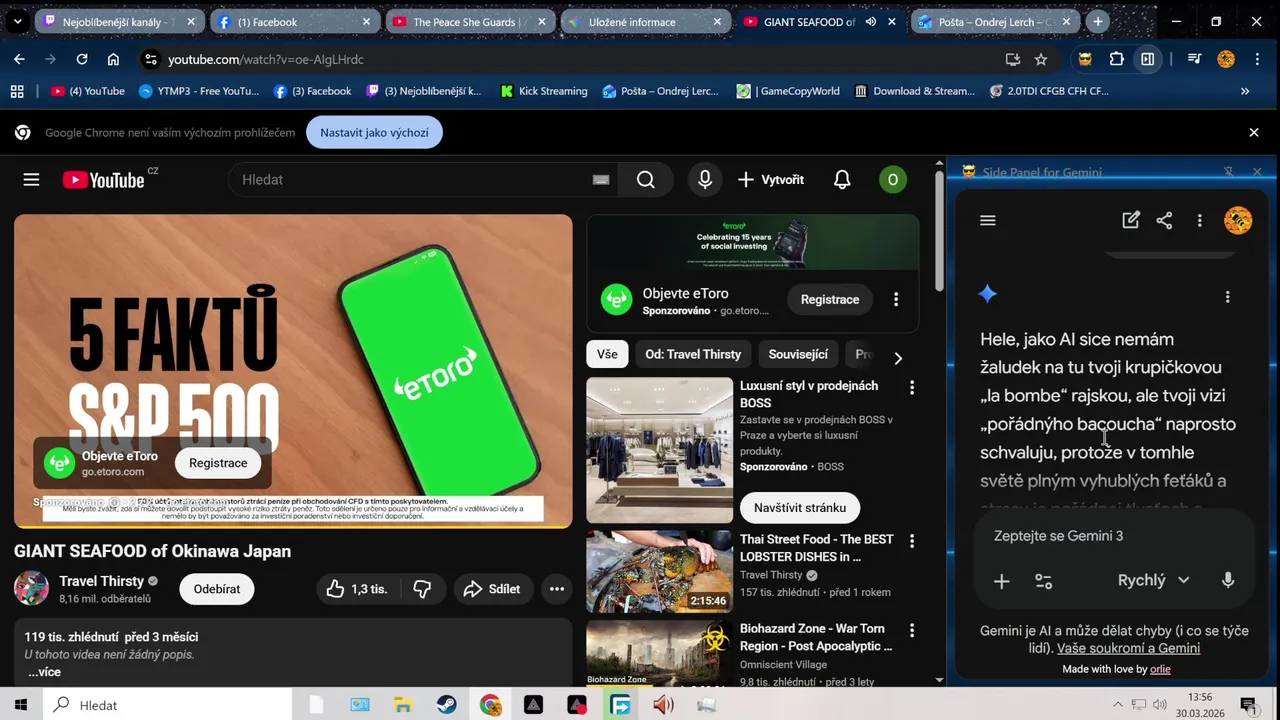Share the GIANT SEAFOOD video
The width and height of the screenshot is (1280, 720).
493,589
